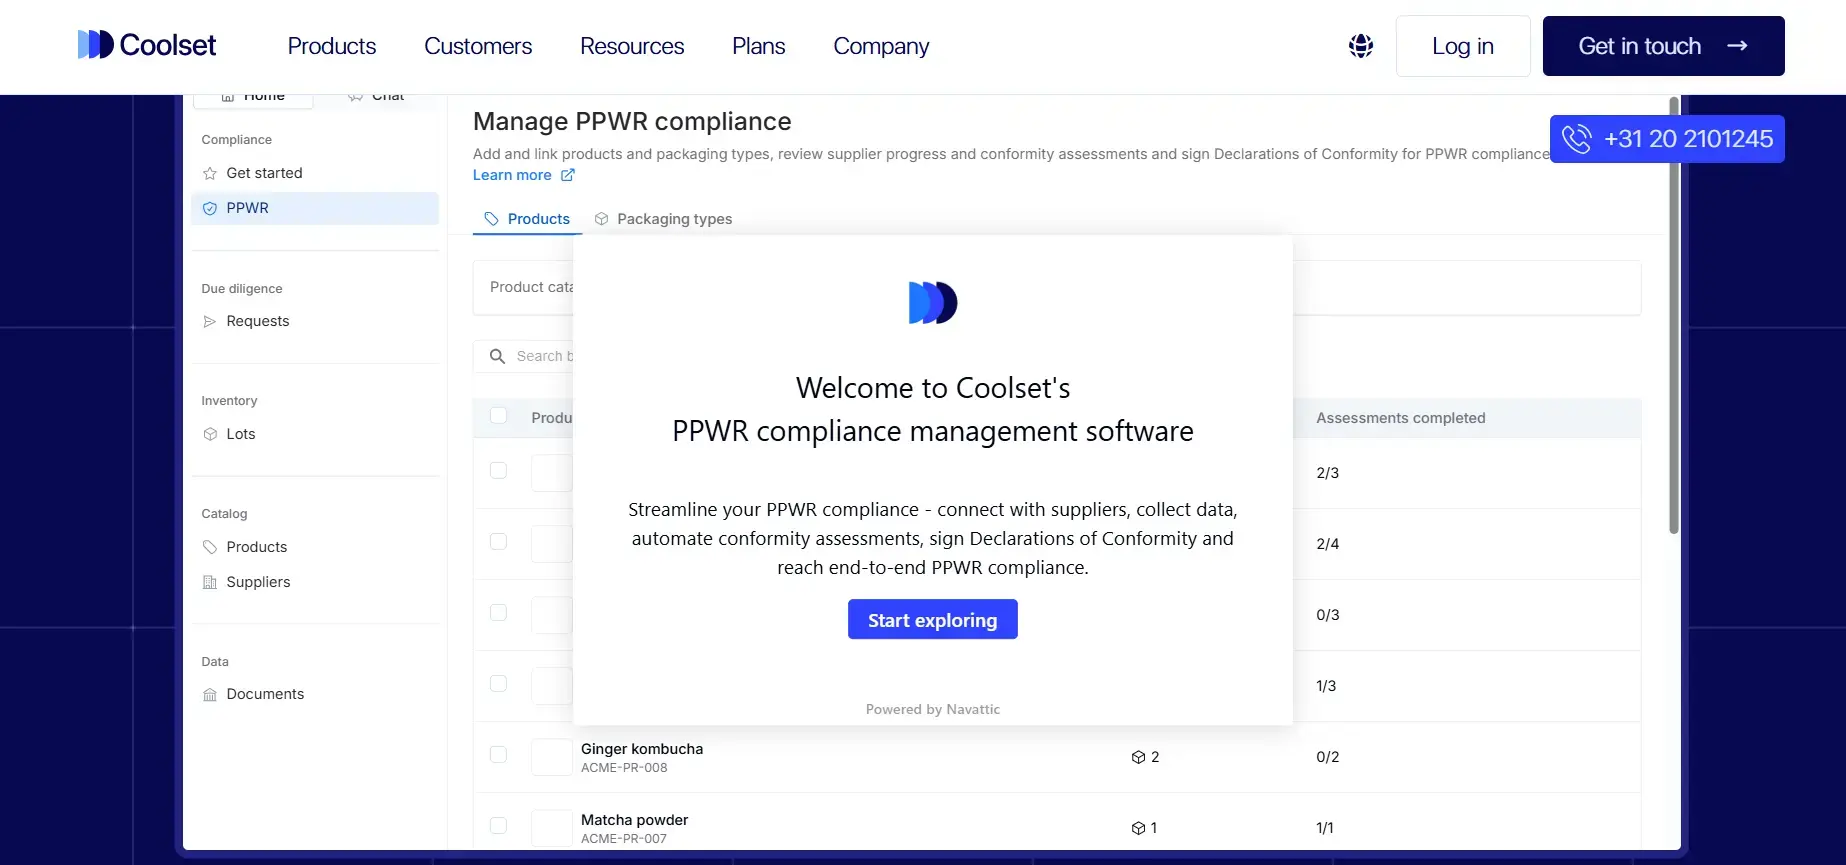Screen dimensions: 1846x865
Task: Click the Get in touch button
Action: pyautogui.click(x=1664, y=46)
